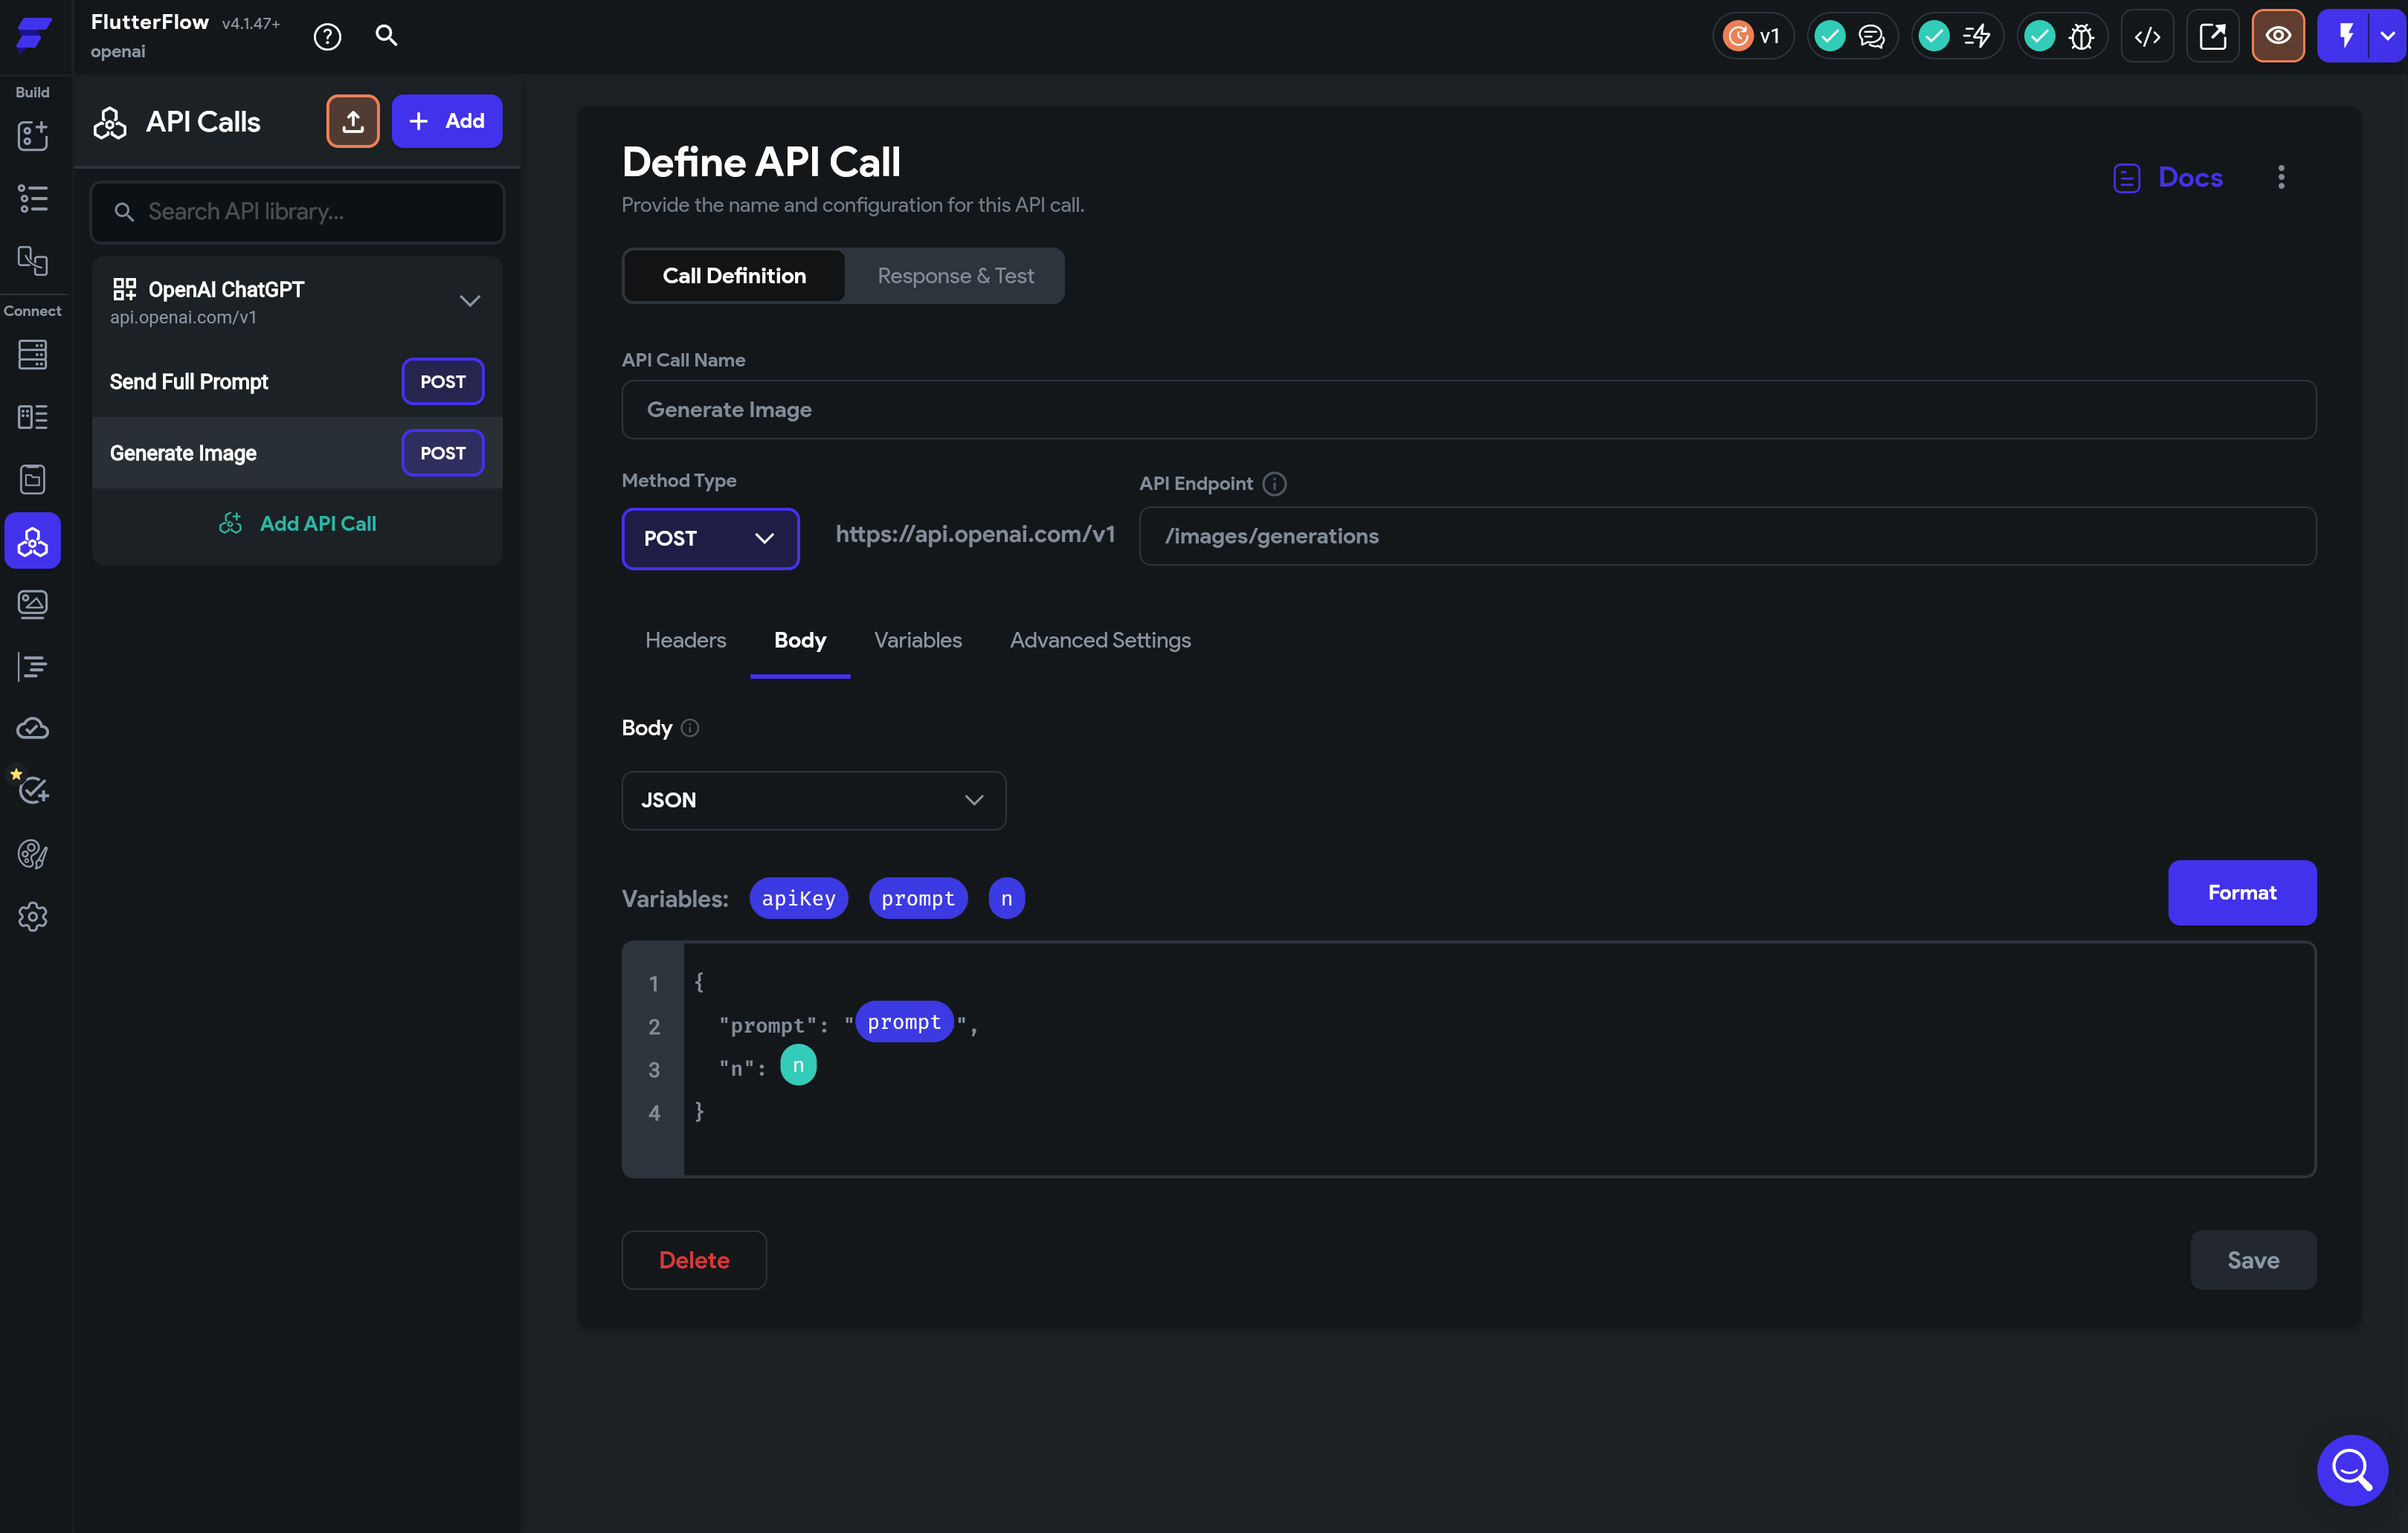Viewport: 2408px width, 1533px height.
Task: Open the Firestore database sidebar icon
Action: pos(33,354)
